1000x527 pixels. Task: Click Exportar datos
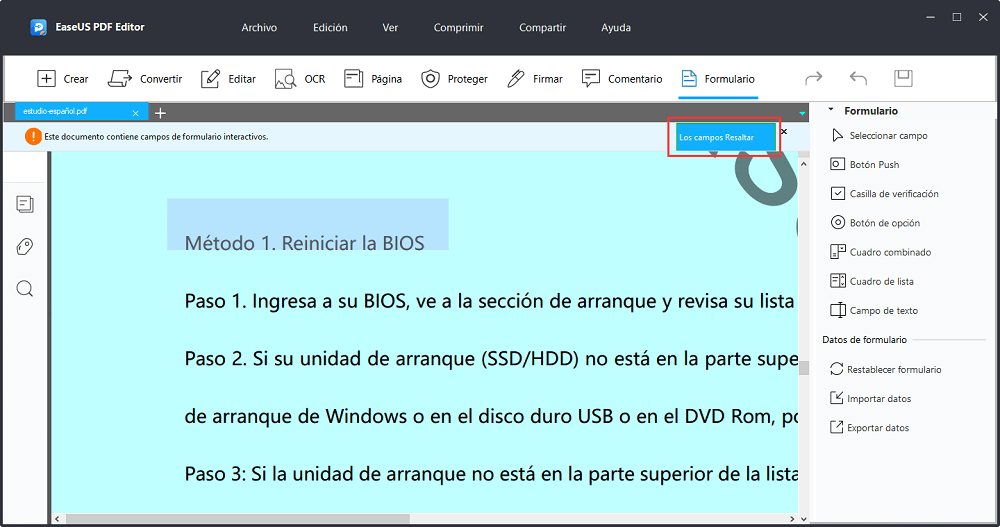click(x=870, y=427)
